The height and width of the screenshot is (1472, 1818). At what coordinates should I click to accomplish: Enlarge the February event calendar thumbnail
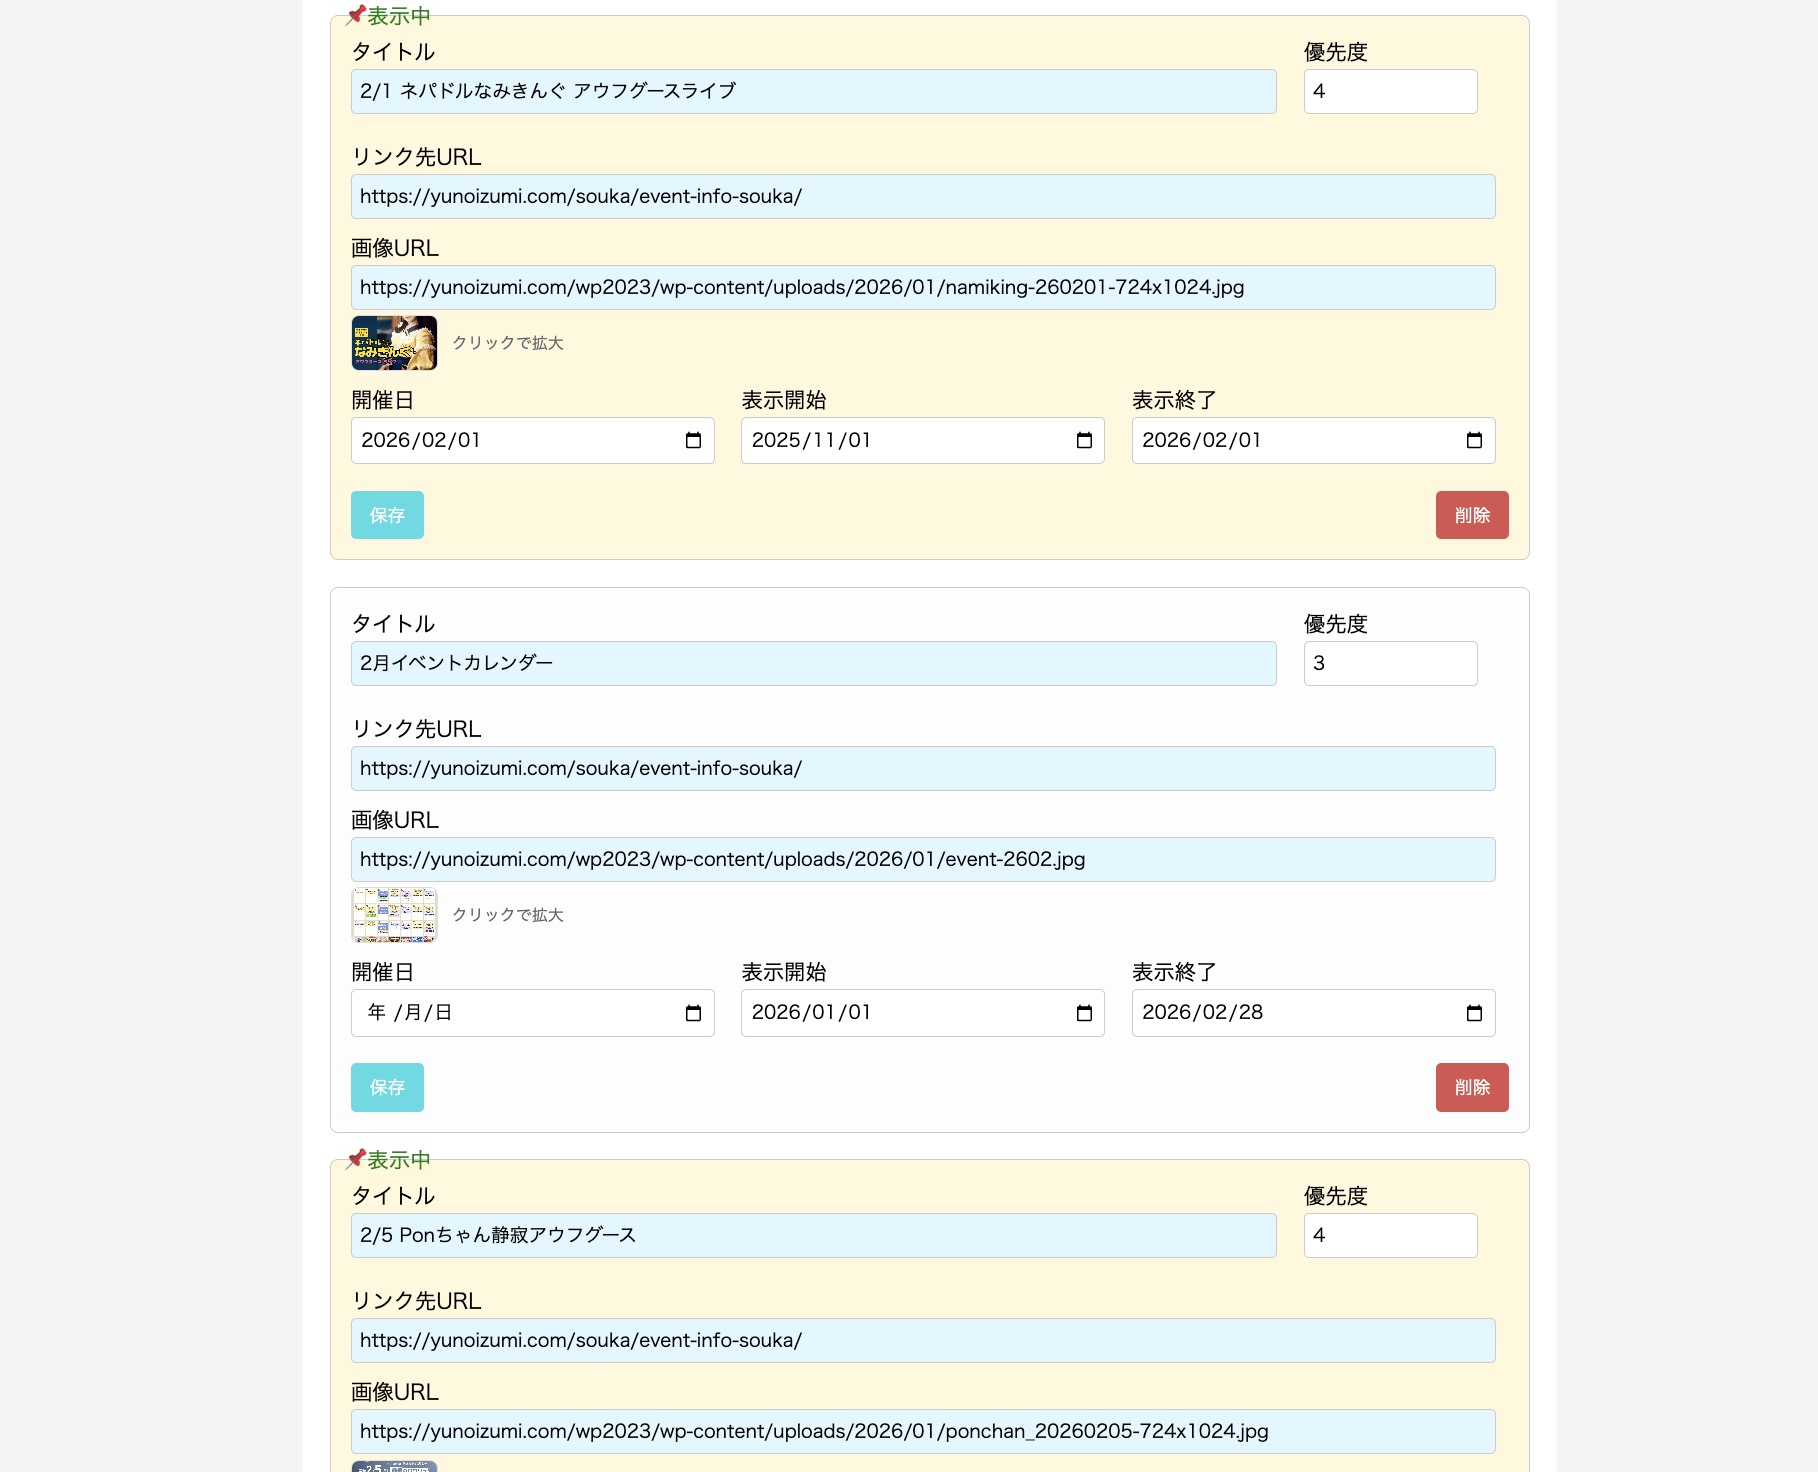[394, 915]
